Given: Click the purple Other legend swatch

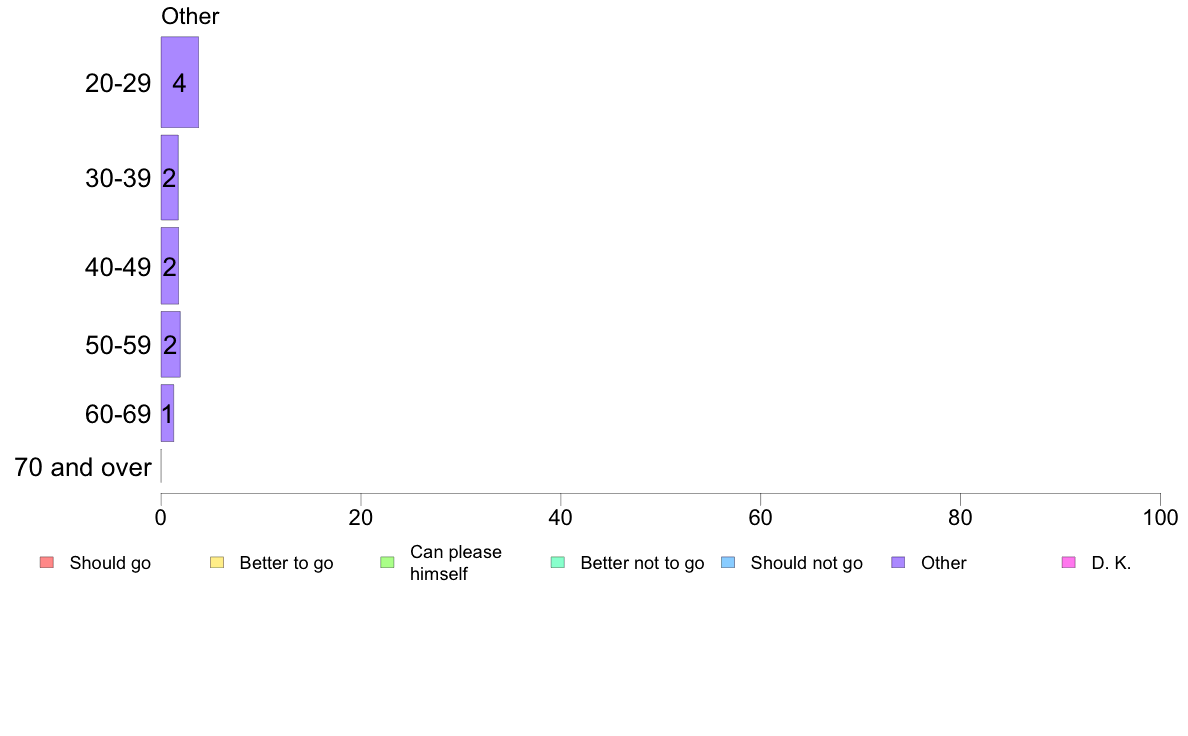Looking at the screenshot, I should click(899, 562).
